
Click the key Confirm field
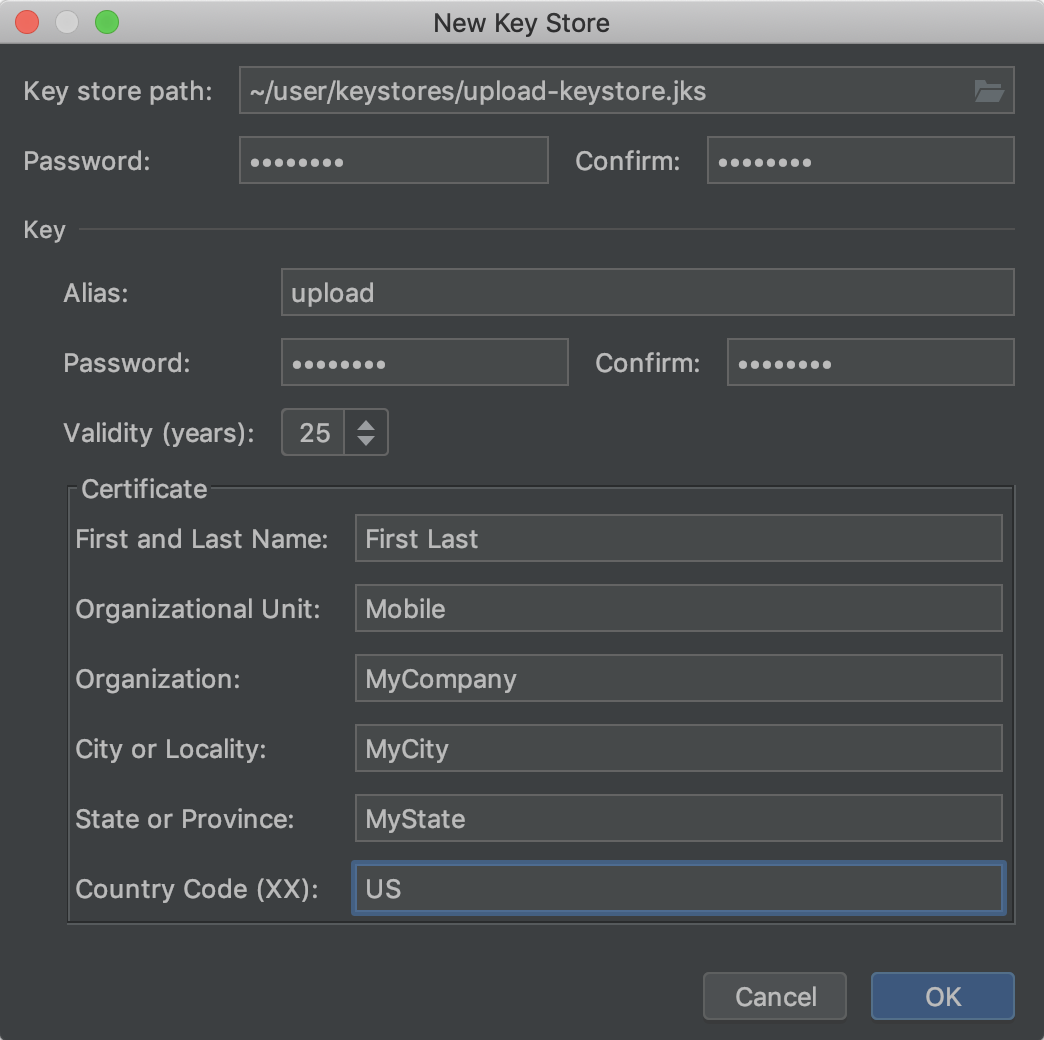(870, 362)
